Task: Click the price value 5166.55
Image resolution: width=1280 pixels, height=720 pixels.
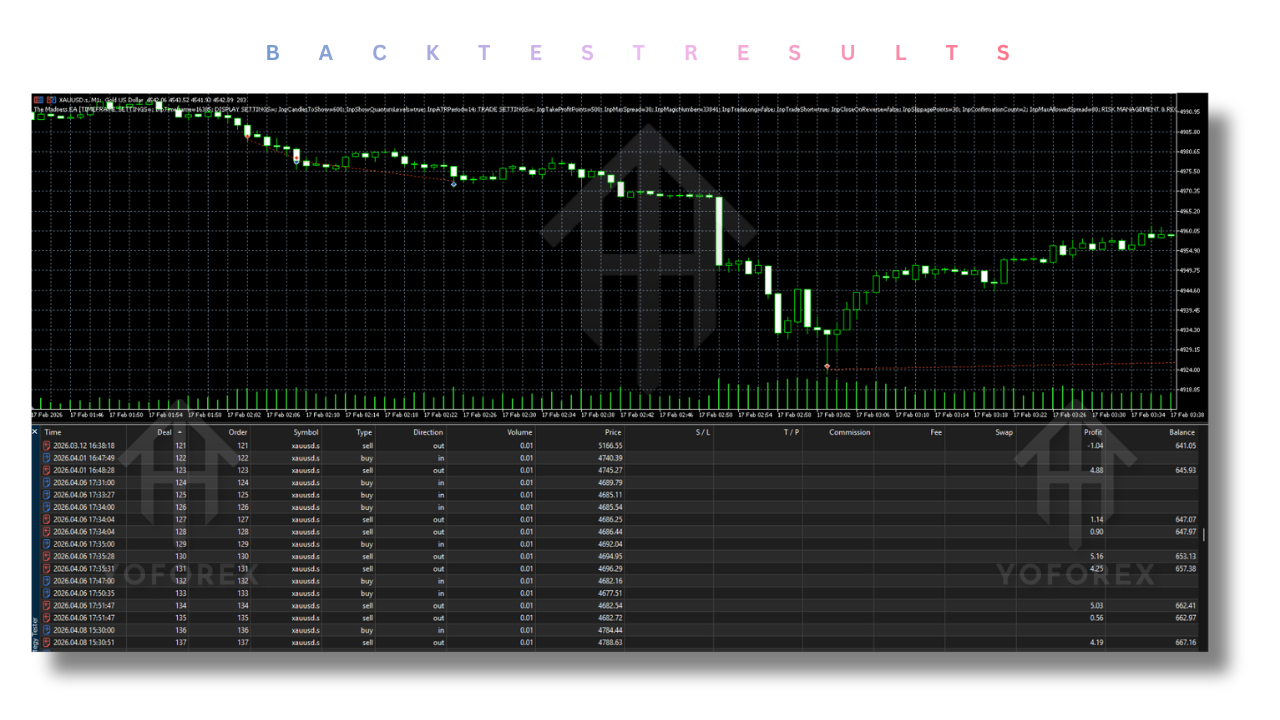Action: point(610,445)
